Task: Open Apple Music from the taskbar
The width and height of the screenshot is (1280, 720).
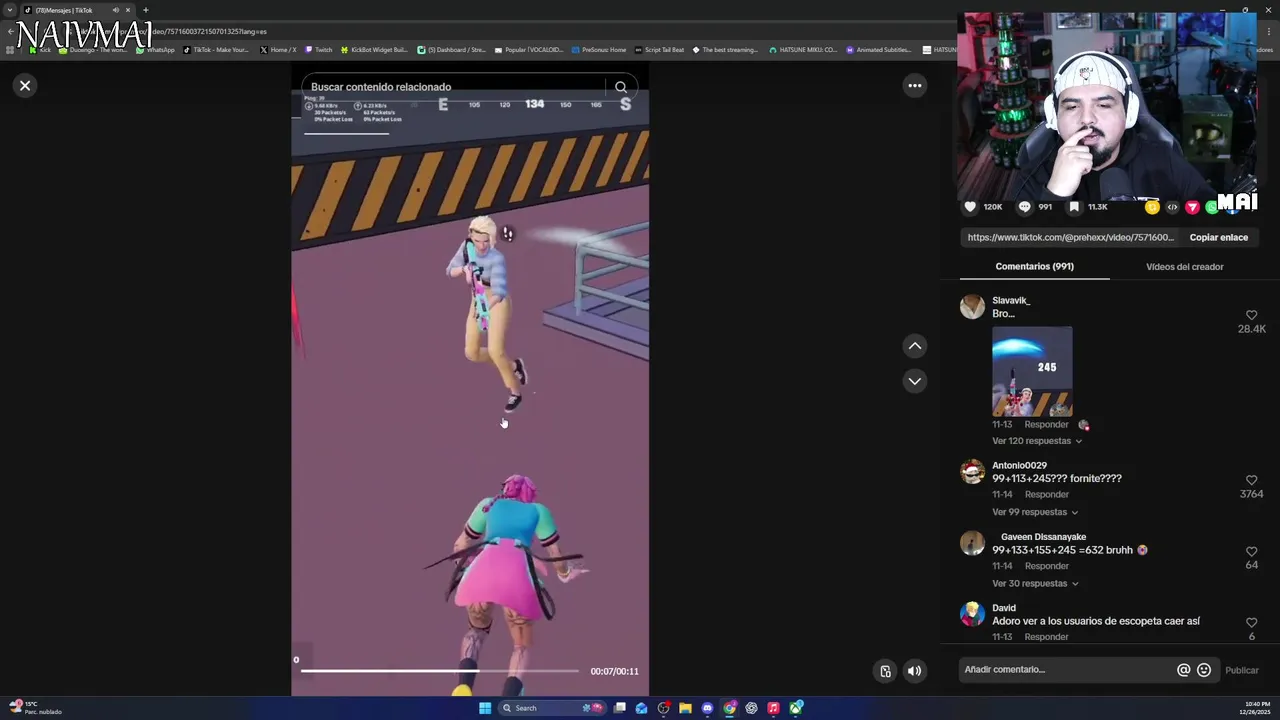Action: [773, 708]
